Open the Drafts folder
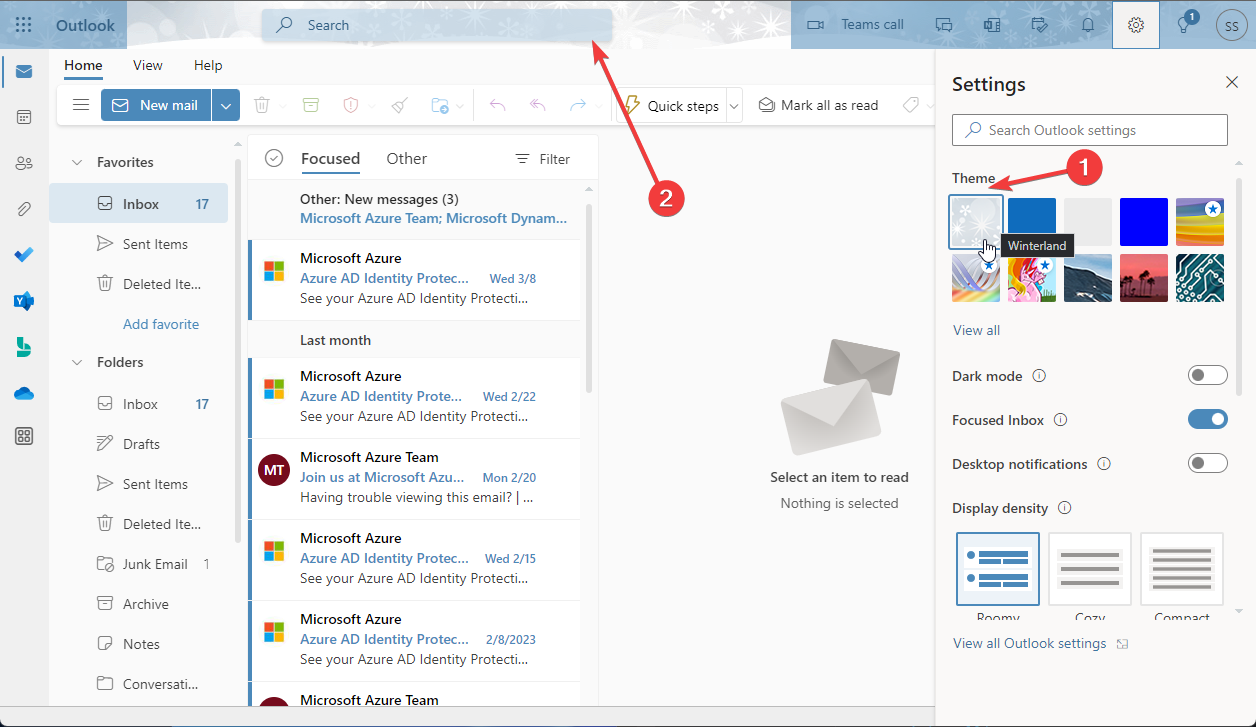Screen dimensions: 1256x727 (x=139, y=444)
